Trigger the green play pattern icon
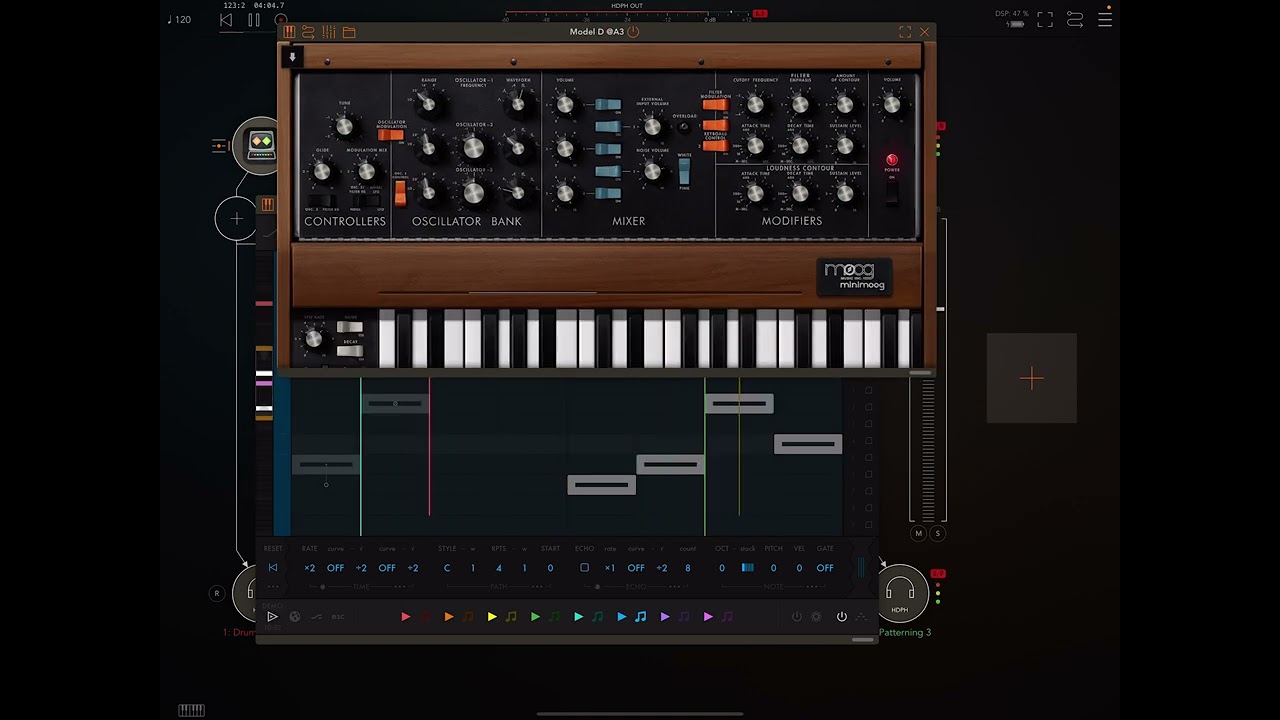The width and height of the screenshot is (1280, 720). pyautogui.click(x=535, y=617)
